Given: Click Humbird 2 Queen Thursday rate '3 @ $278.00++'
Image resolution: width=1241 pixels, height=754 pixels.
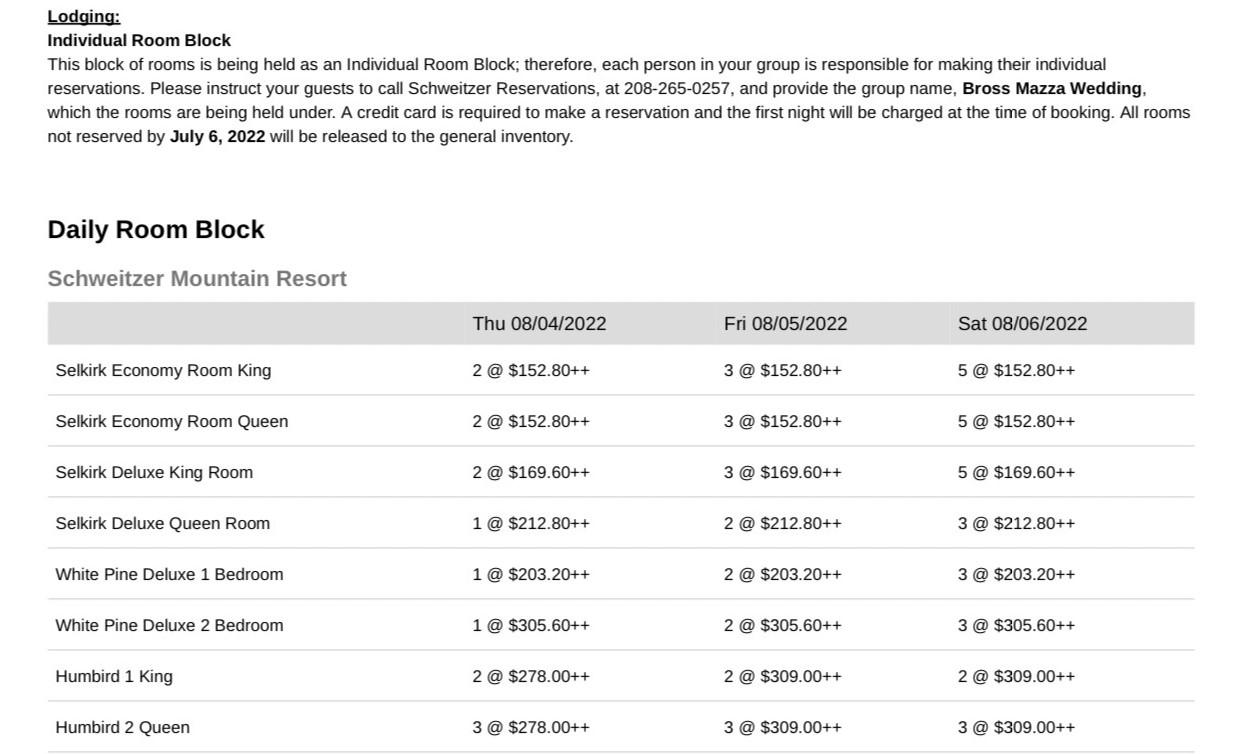Looking at the screenshot, I should [531, 728].
